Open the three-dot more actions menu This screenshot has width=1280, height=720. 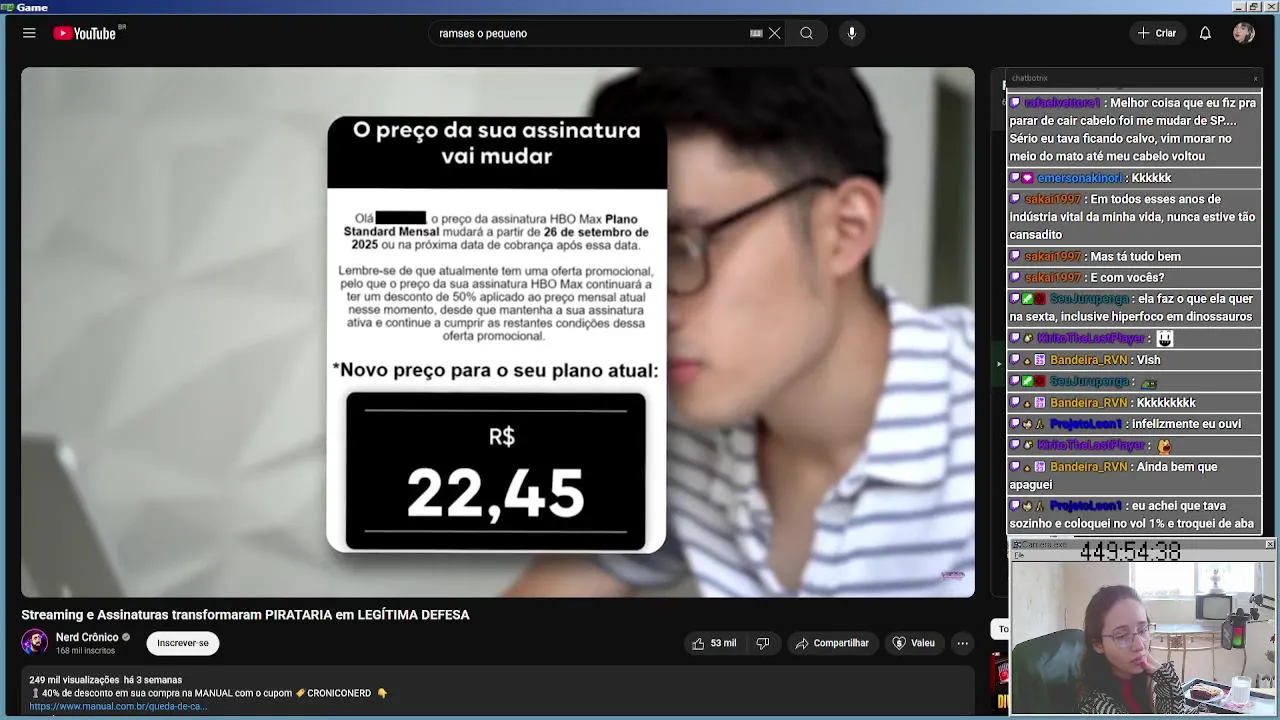962,643
